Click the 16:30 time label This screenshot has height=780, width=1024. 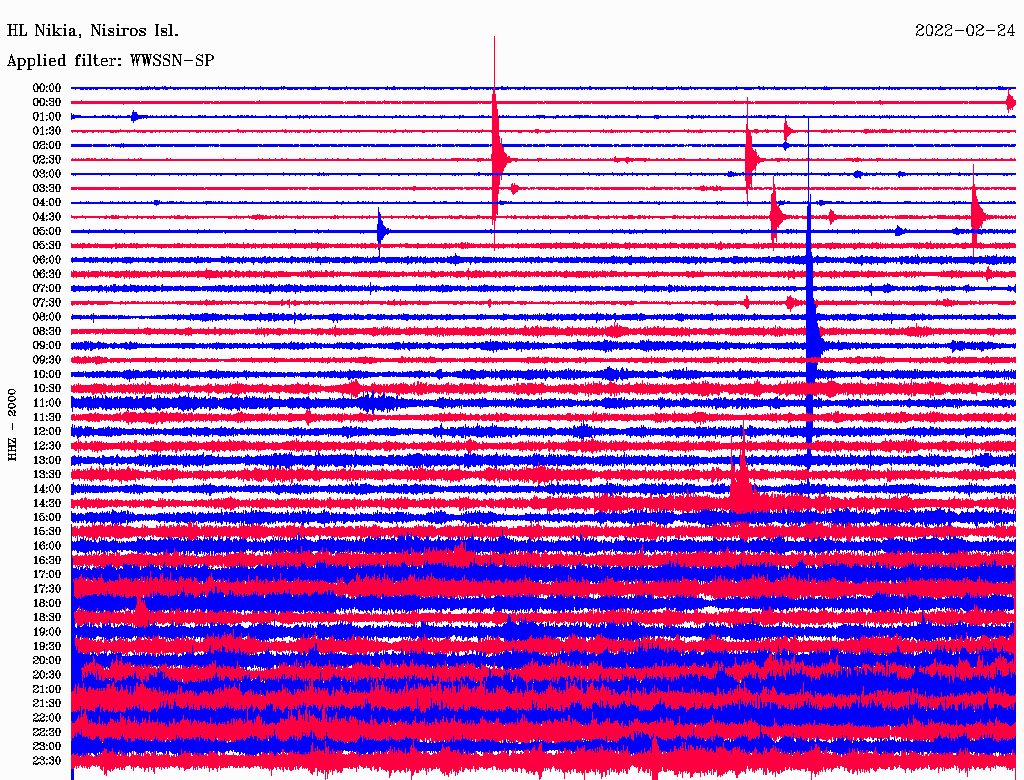click(x=47, y=561)
